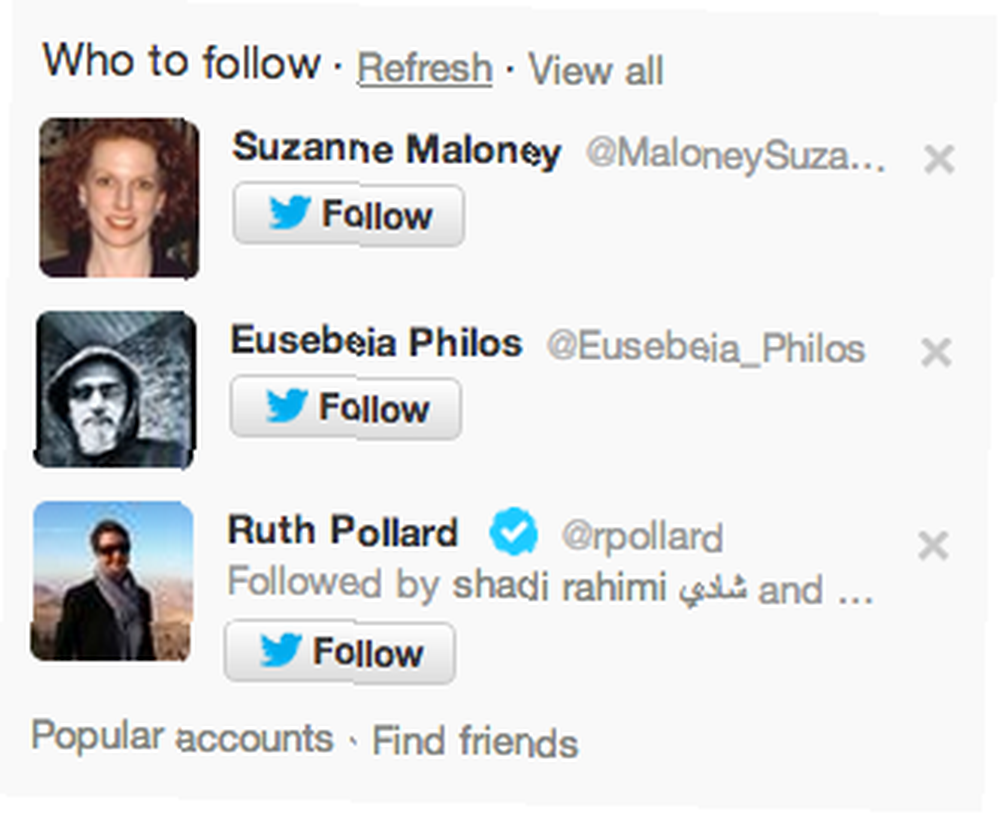The height and width of the screenshot is (818, 1000).
Task: Click the @rpollard handle
Action: tap(642, 536)
